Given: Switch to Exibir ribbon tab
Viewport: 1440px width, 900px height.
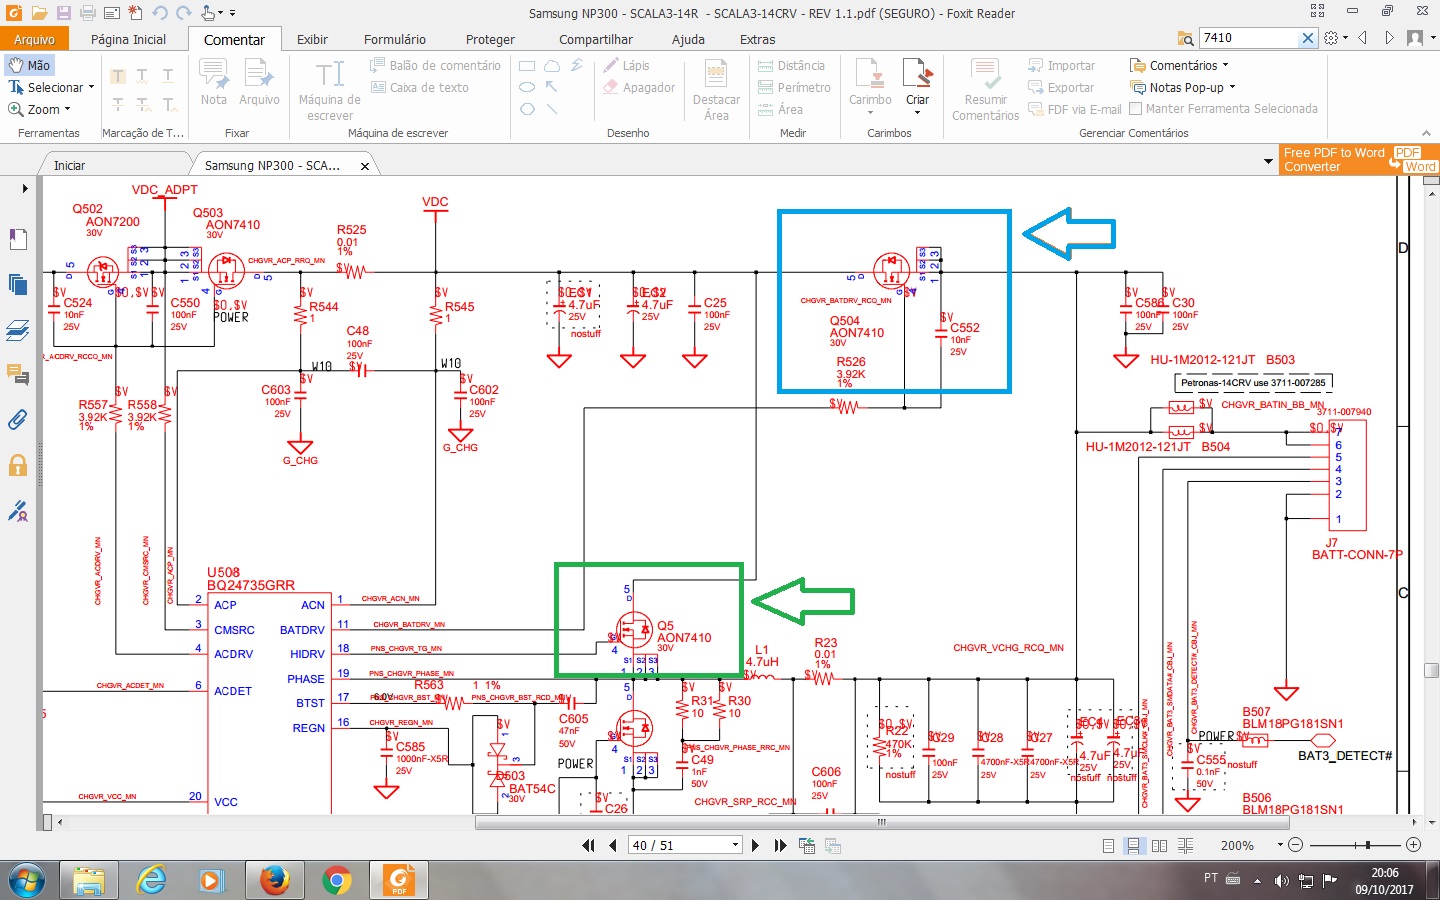Looking at the screenshot, I should click(312, 39).
